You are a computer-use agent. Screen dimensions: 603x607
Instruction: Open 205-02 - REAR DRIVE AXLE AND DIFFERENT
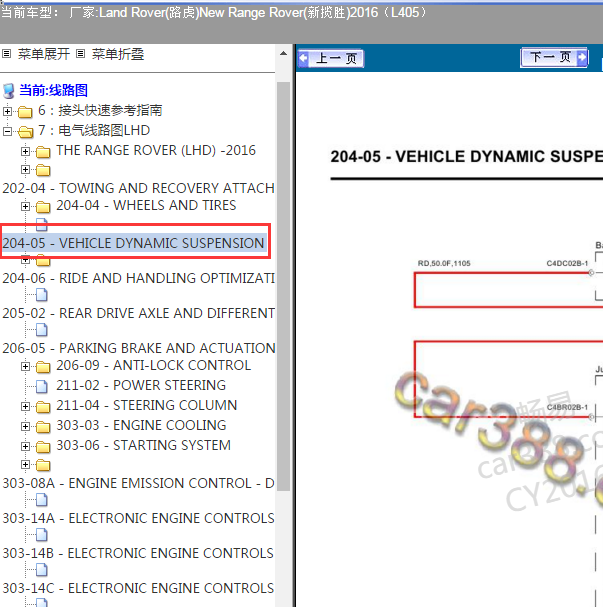click(138, 313)
